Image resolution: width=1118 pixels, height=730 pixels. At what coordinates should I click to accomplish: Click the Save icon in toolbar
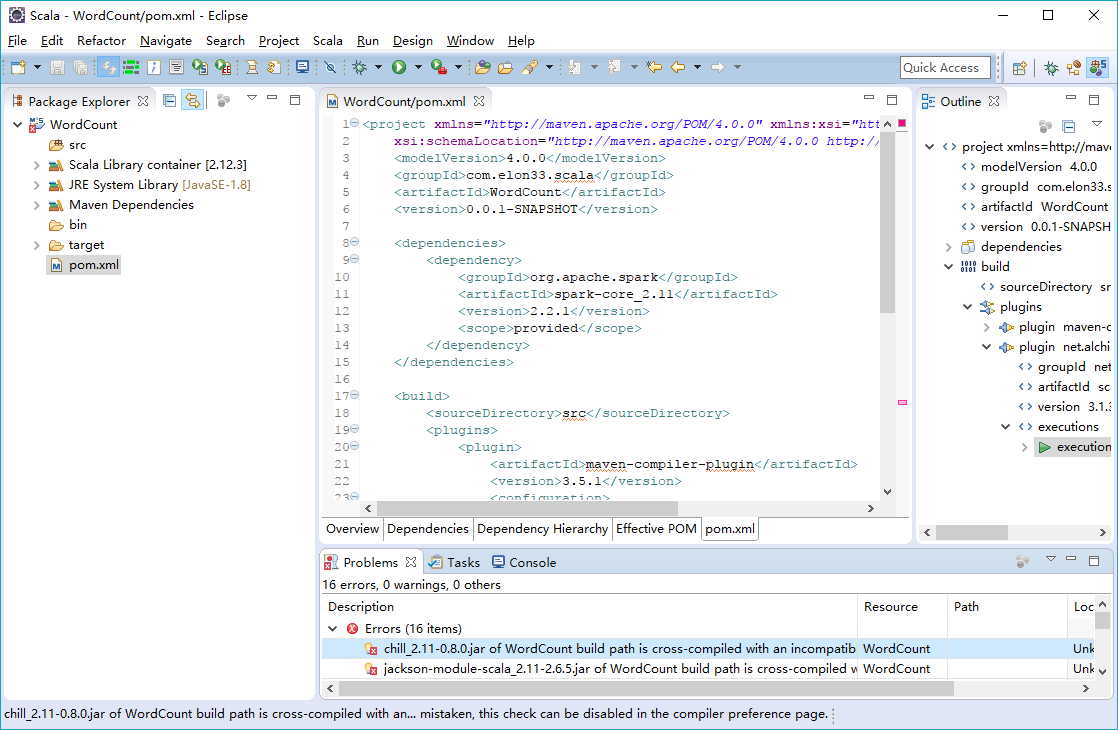(58, 67)
